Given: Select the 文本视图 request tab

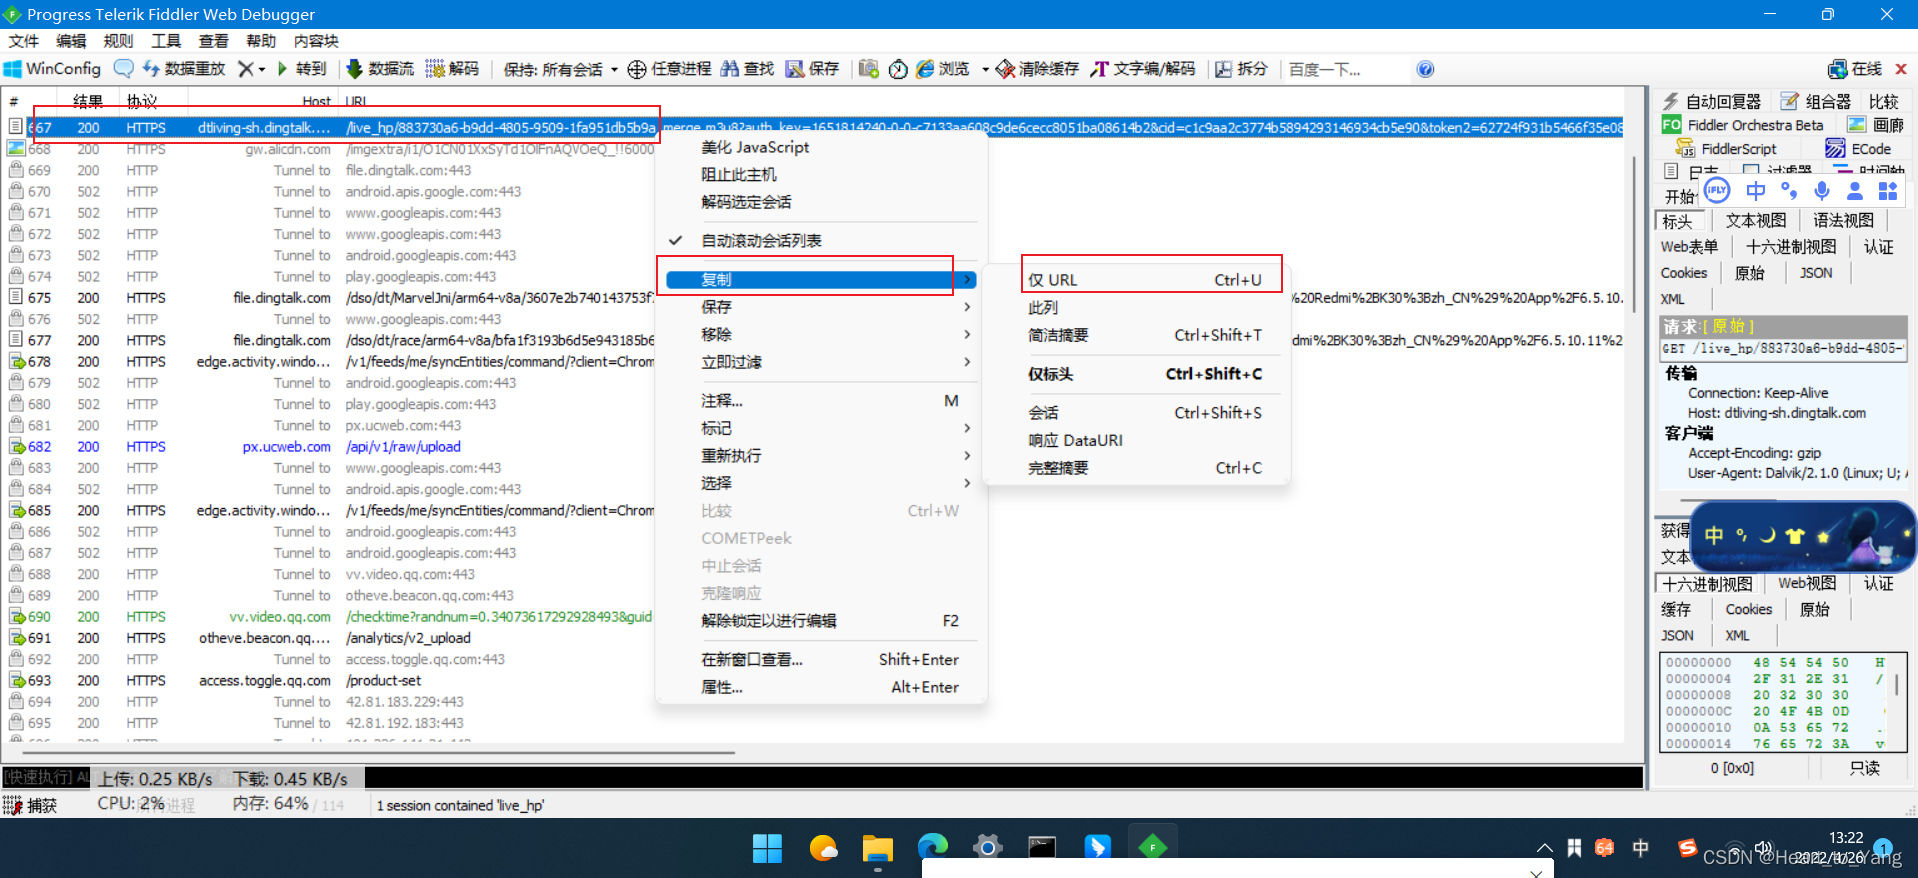Looking at the screenshot, I should [x=1755, y=221].
